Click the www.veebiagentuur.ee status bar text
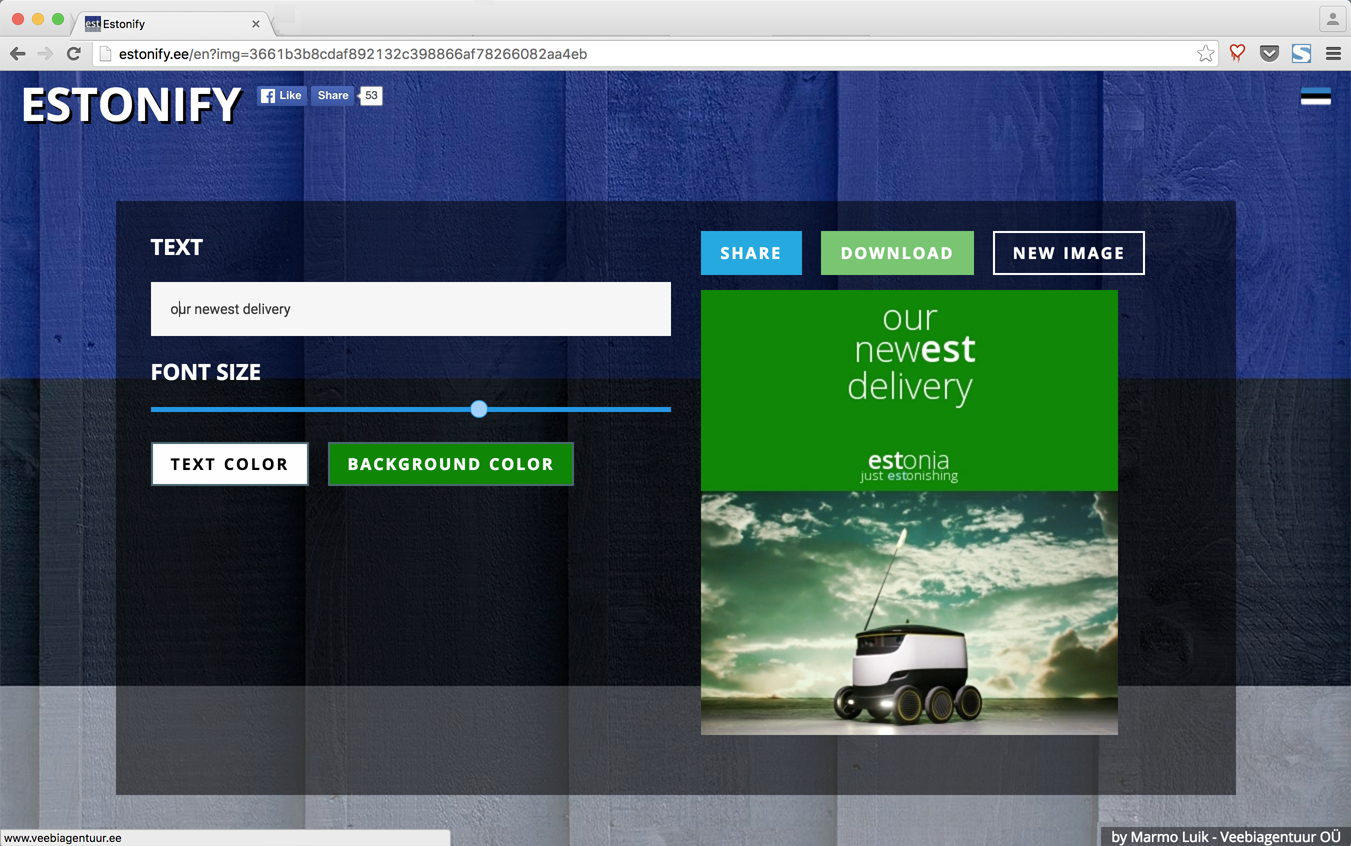The height and width of the screenshot is (846, 1351). 63,838
